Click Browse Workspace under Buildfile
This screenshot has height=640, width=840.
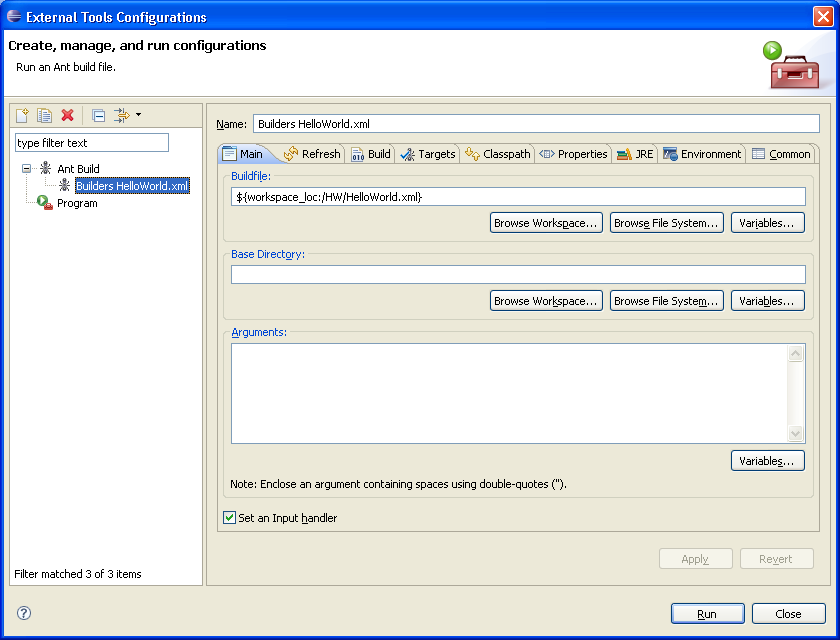tap(546, 223)
